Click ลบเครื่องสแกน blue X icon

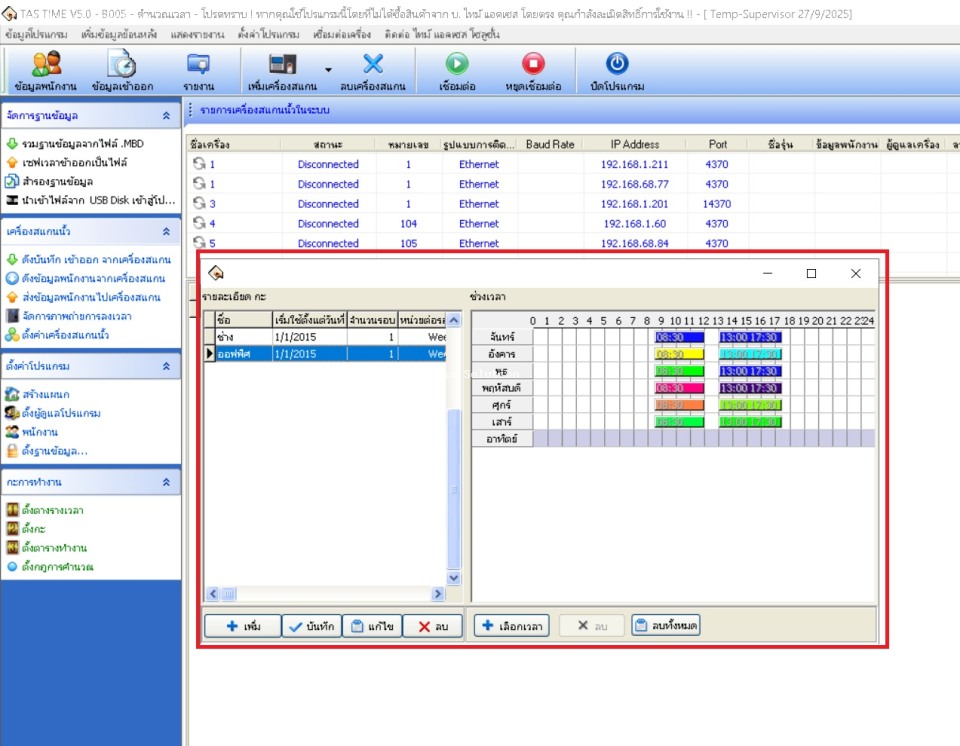[373, 64]
